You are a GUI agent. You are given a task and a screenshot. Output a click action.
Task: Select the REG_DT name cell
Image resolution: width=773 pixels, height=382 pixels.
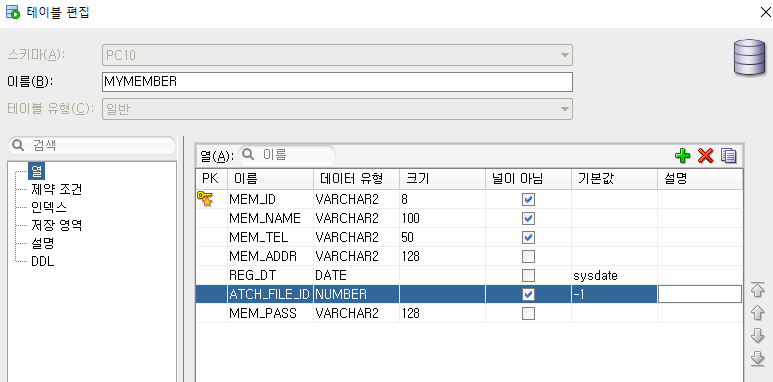click(x=270, y=275)
